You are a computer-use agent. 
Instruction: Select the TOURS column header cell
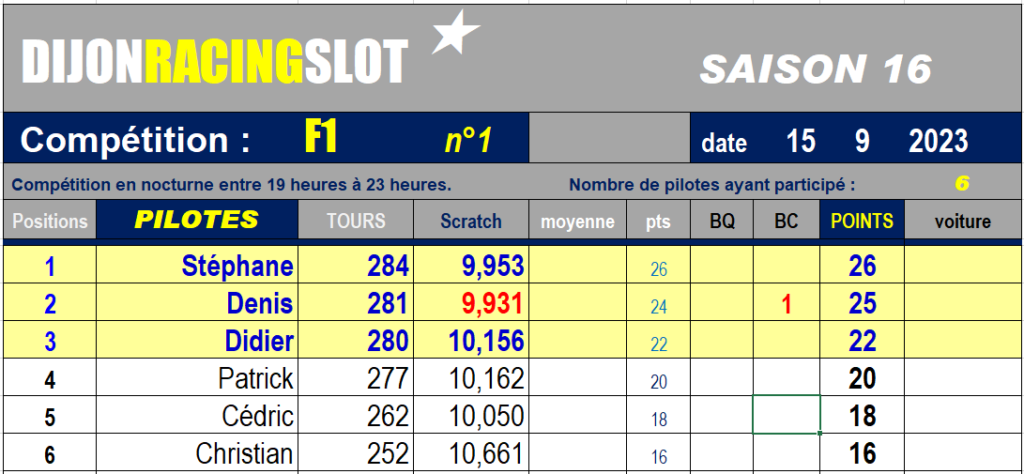tap(356, 220)
